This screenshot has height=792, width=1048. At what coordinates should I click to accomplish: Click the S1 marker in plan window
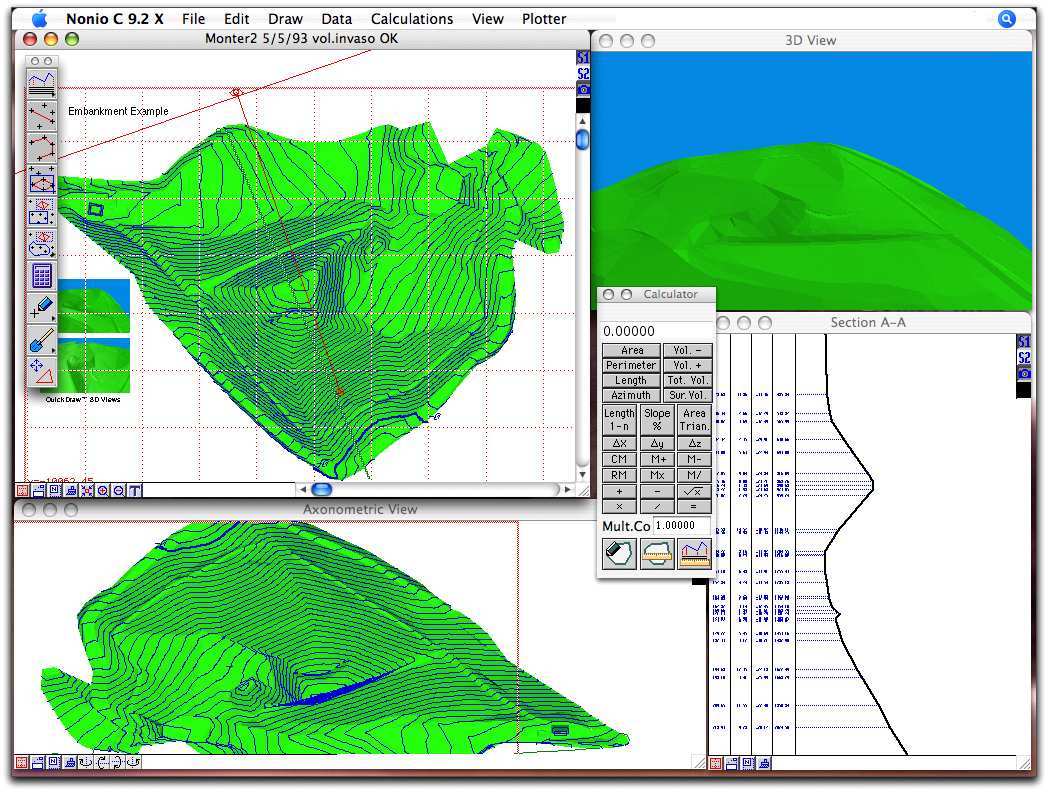[x=583, y=58]
